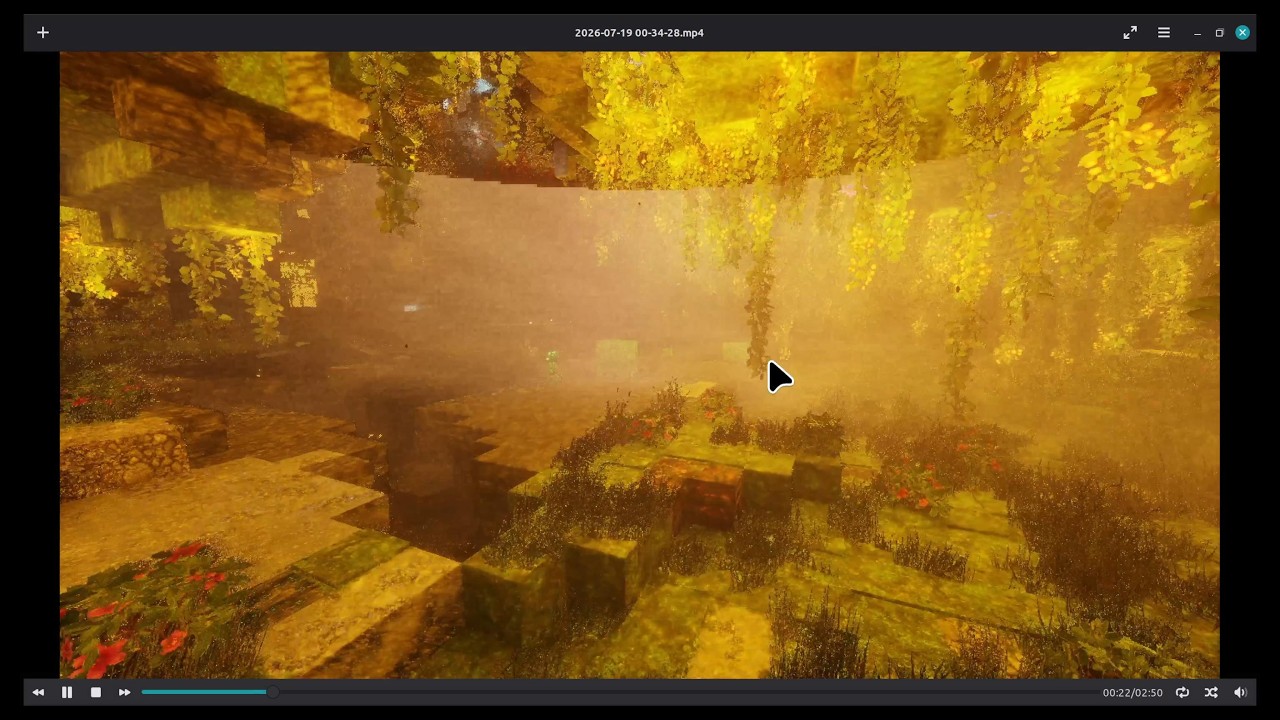This screenshot has height=720, width=1280.
Task: Click the progress slider handle
Action: [271, 692]
